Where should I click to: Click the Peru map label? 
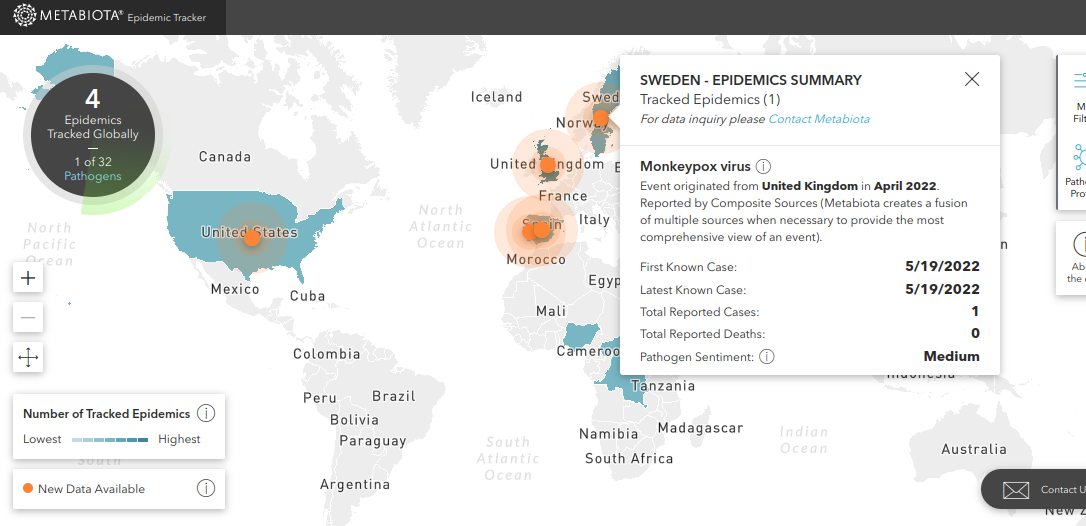click(x=320, y=398)
